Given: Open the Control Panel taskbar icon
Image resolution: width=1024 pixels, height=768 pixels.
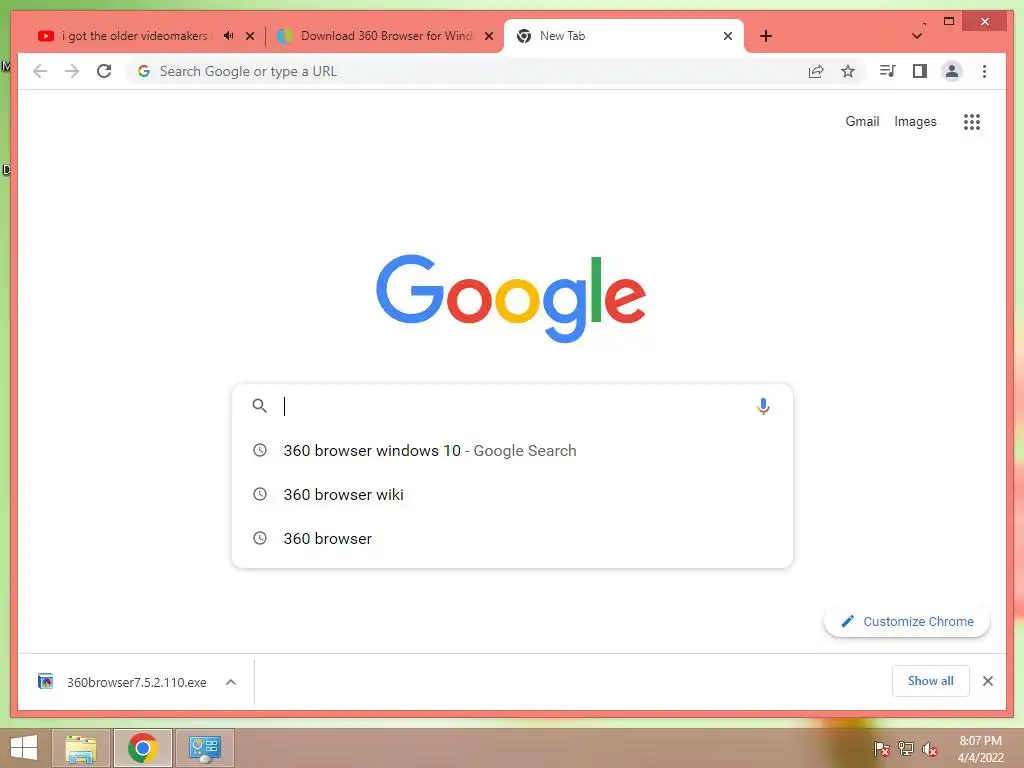Looking at the screenshot, I should coord(205,748).
